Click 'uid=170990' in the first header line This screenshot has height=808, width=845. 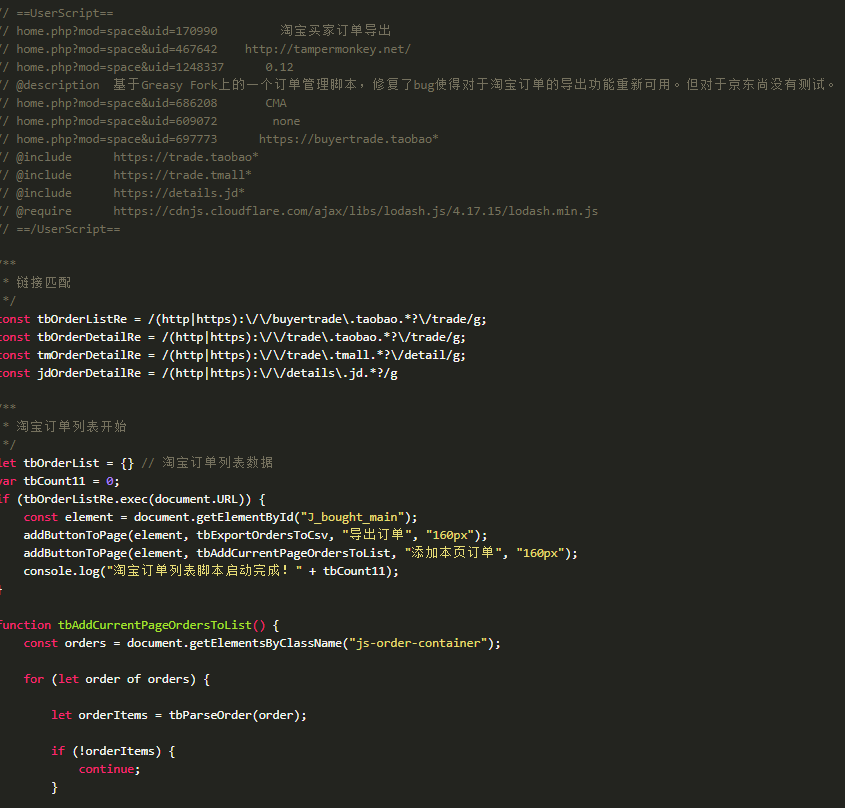tap(183, 31)
